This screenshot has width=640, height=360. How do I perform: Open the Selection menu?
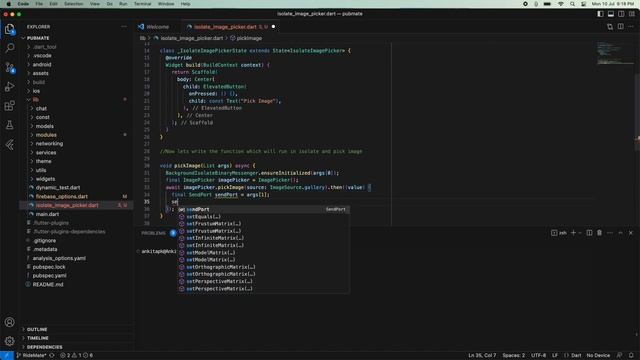tap(73, 4)
